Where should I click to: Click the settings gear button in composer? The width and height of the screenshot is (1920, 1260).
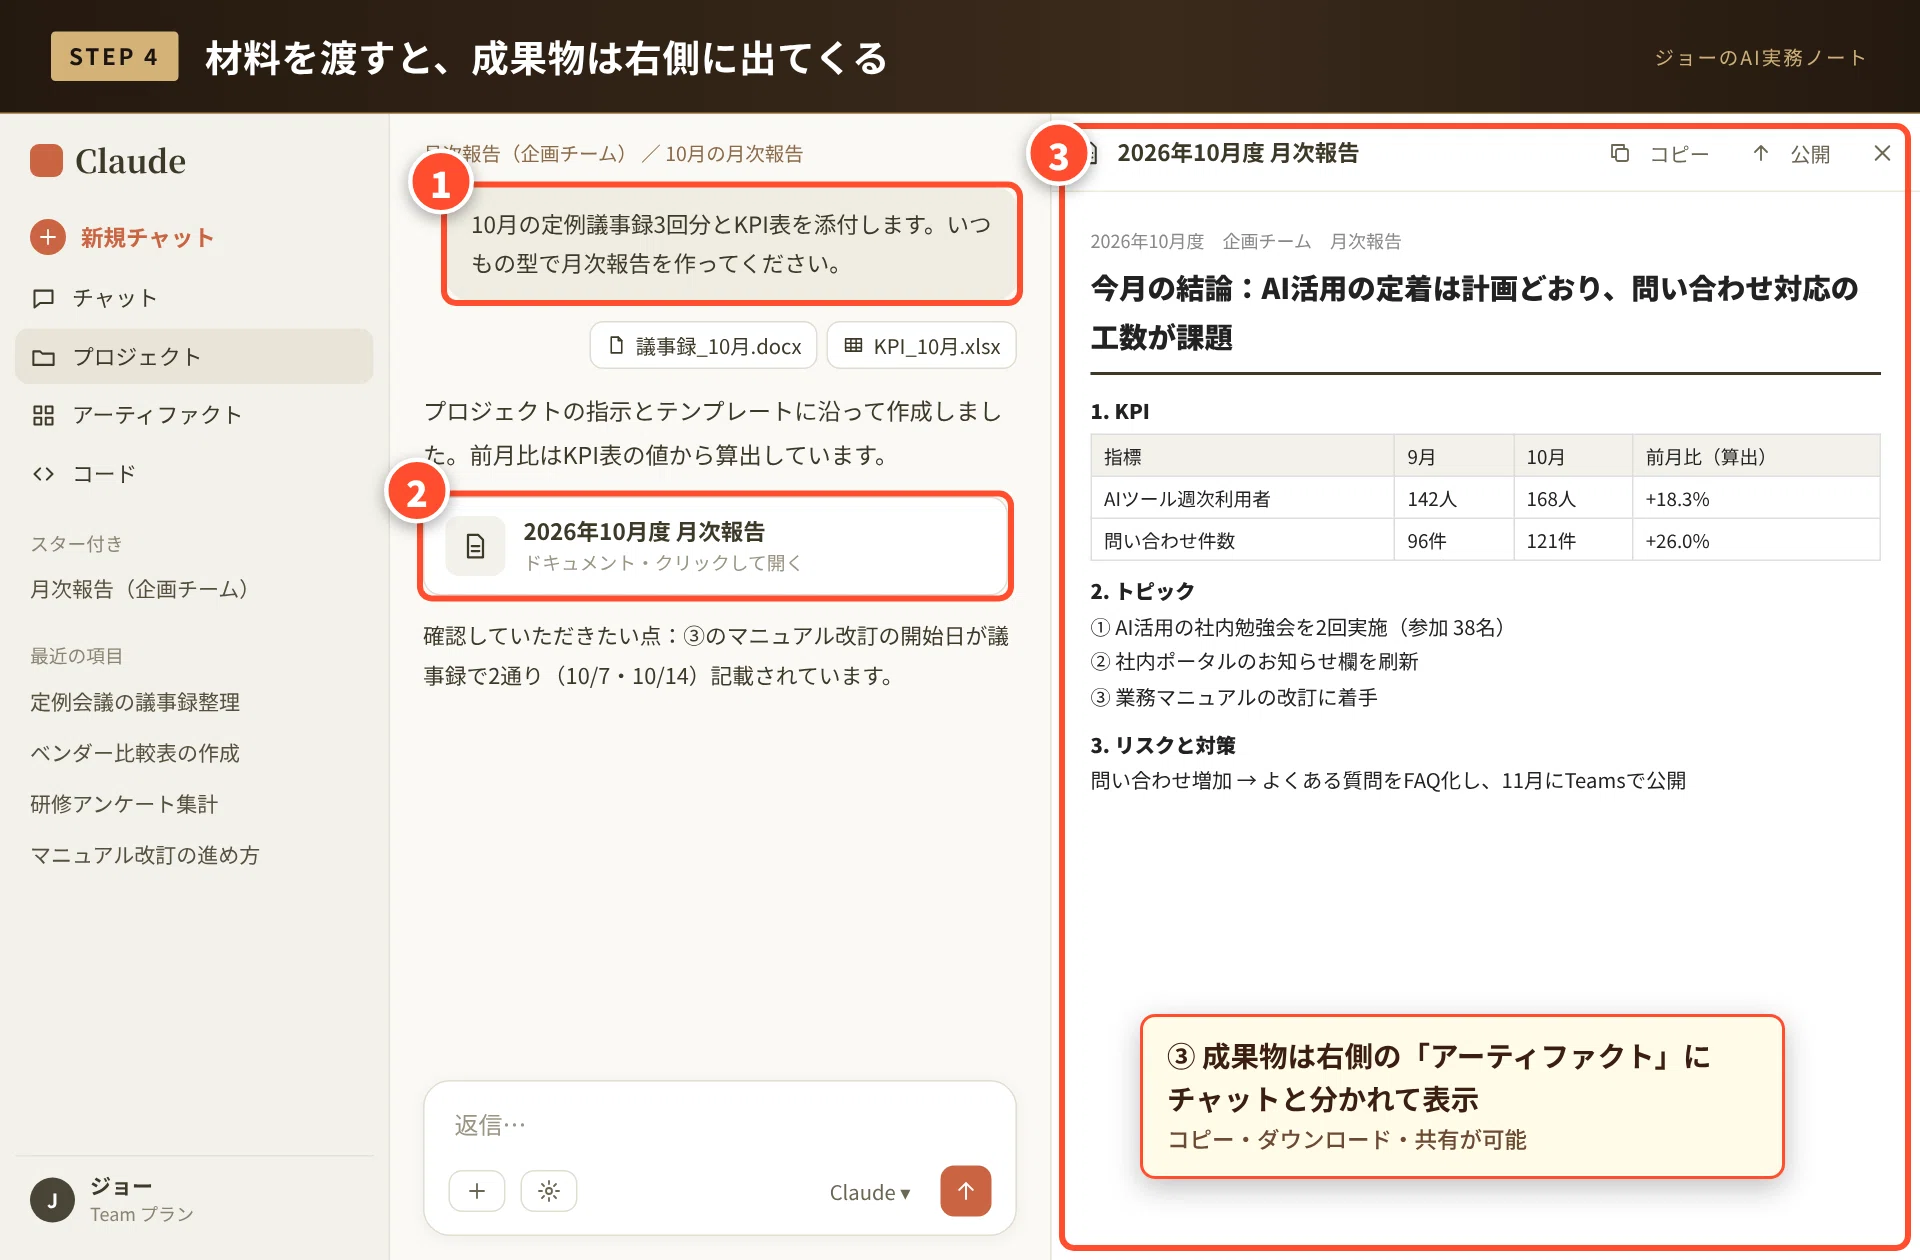[x=549, y=1191]
